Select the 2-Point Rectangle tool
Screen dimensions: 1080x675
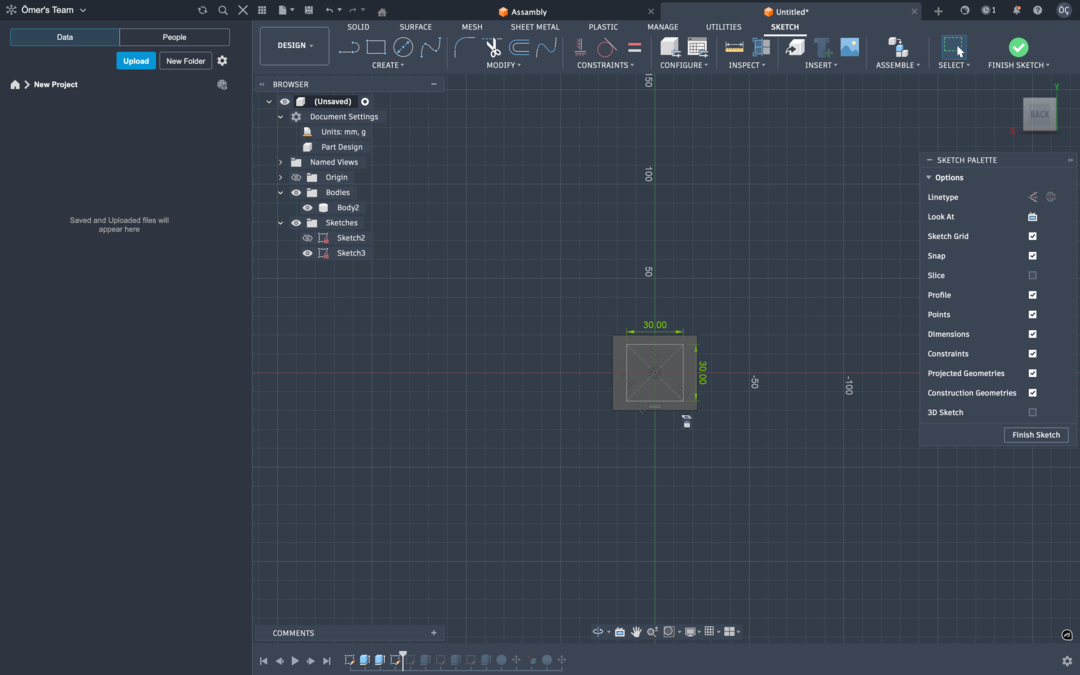point(376,47)
